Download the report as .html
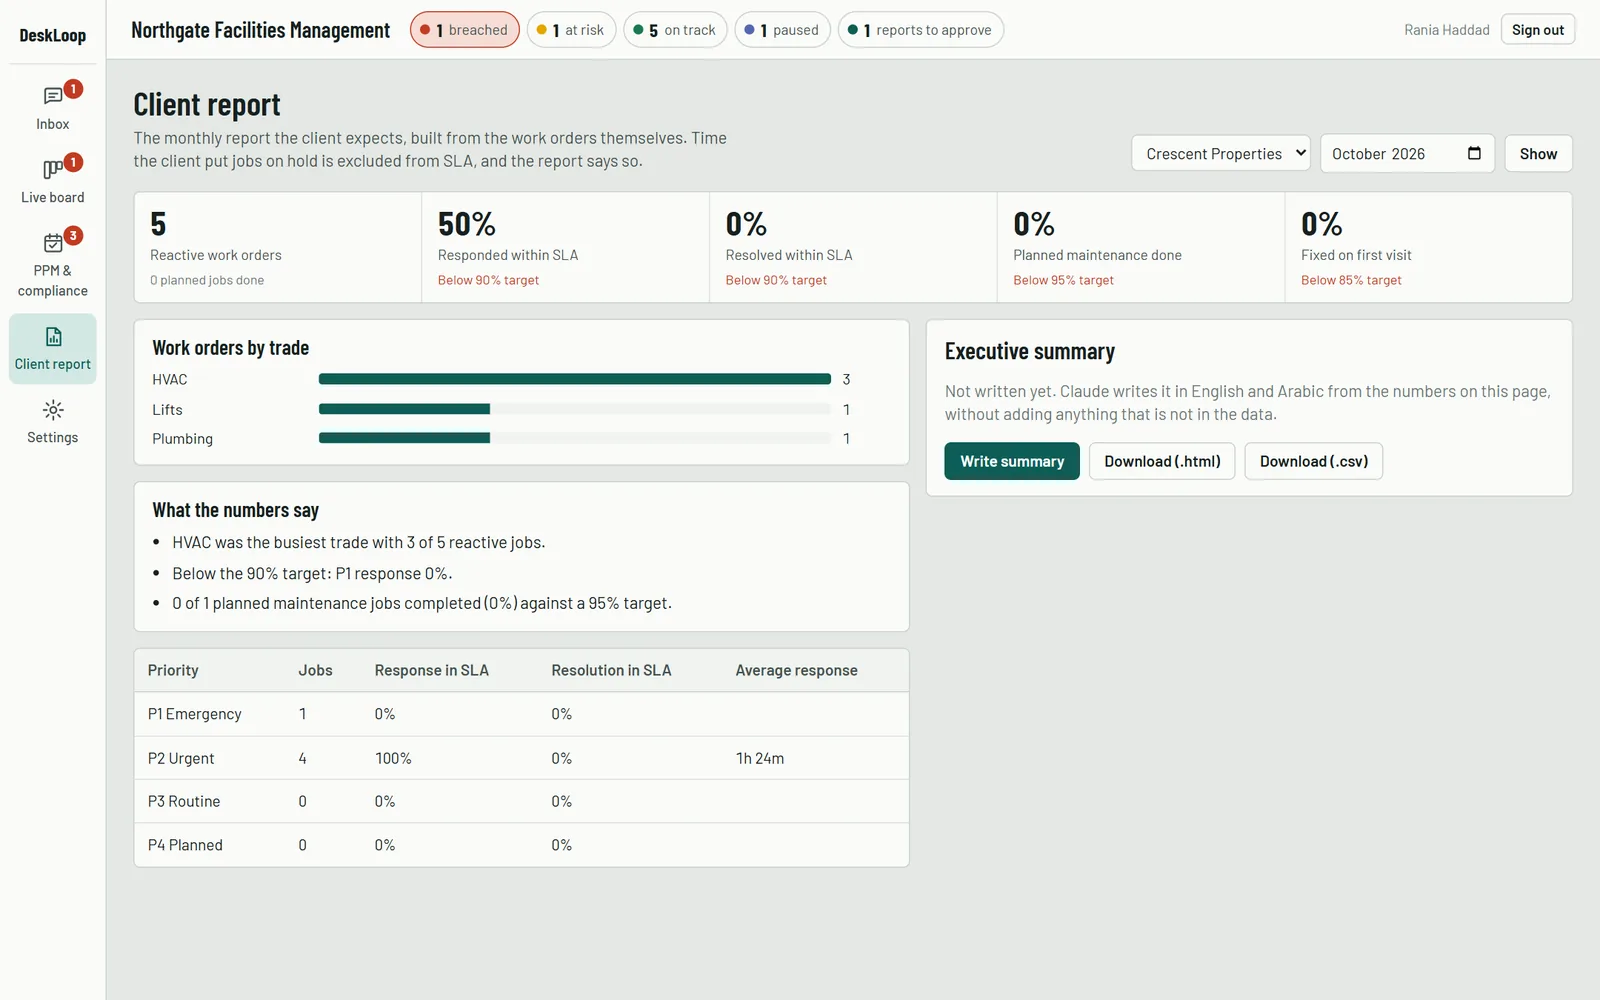The width and height of the screenshot is (1600, 1000). click(x=1162, y=461)
